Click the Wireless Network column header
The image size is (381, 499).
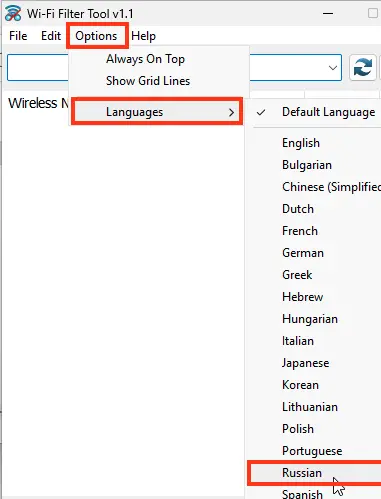(x=38, y=103)
